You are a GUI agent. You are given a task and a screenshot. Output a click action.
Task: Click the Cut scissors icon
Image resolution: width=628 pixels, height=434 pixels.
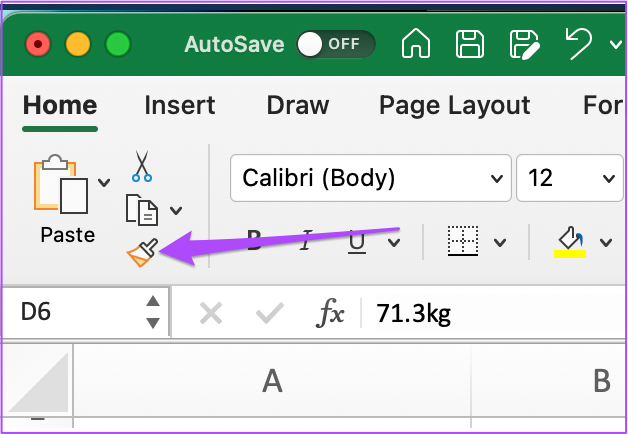142,166
